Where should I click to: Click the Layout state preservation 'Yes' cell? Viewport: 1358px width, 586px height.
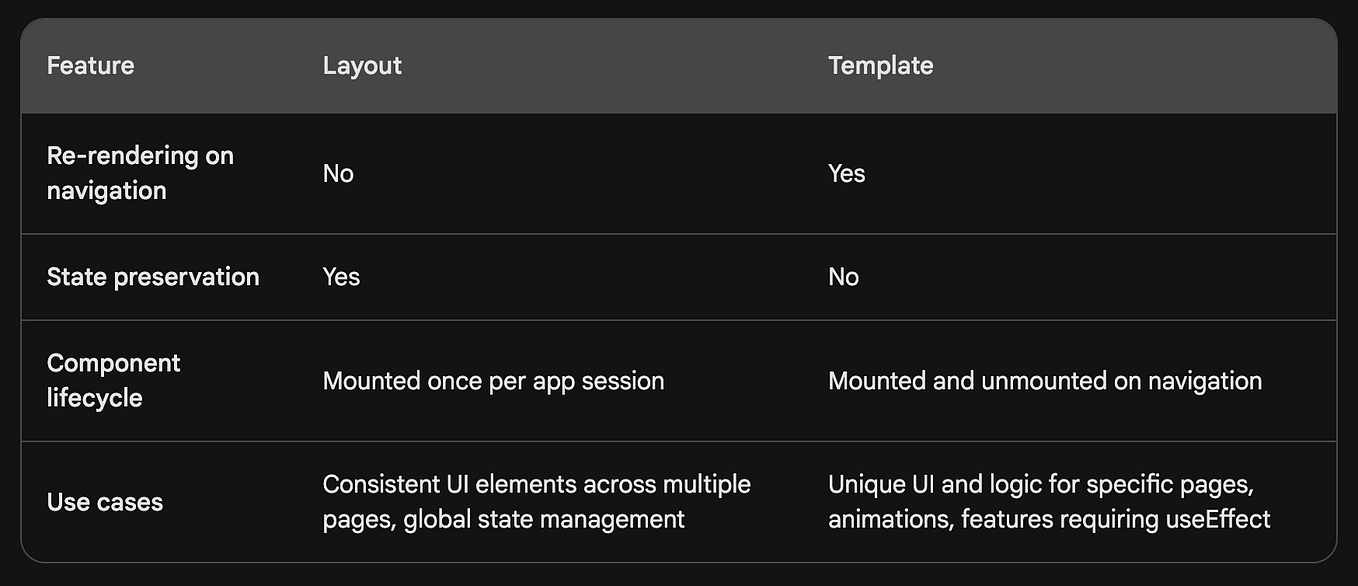[x=341, y=277]
